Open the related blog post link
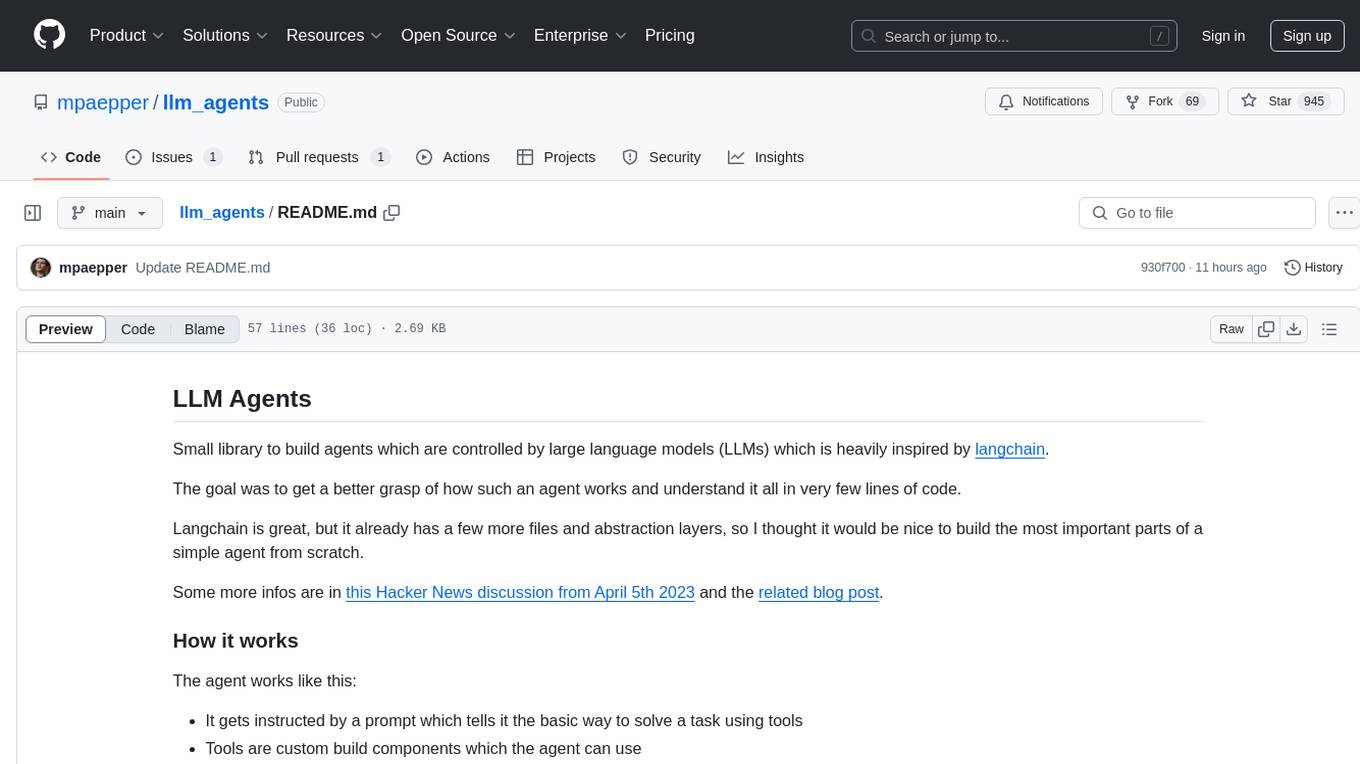Image resolution: width=1360 pixels, height=764 pixels. (819, 592)
